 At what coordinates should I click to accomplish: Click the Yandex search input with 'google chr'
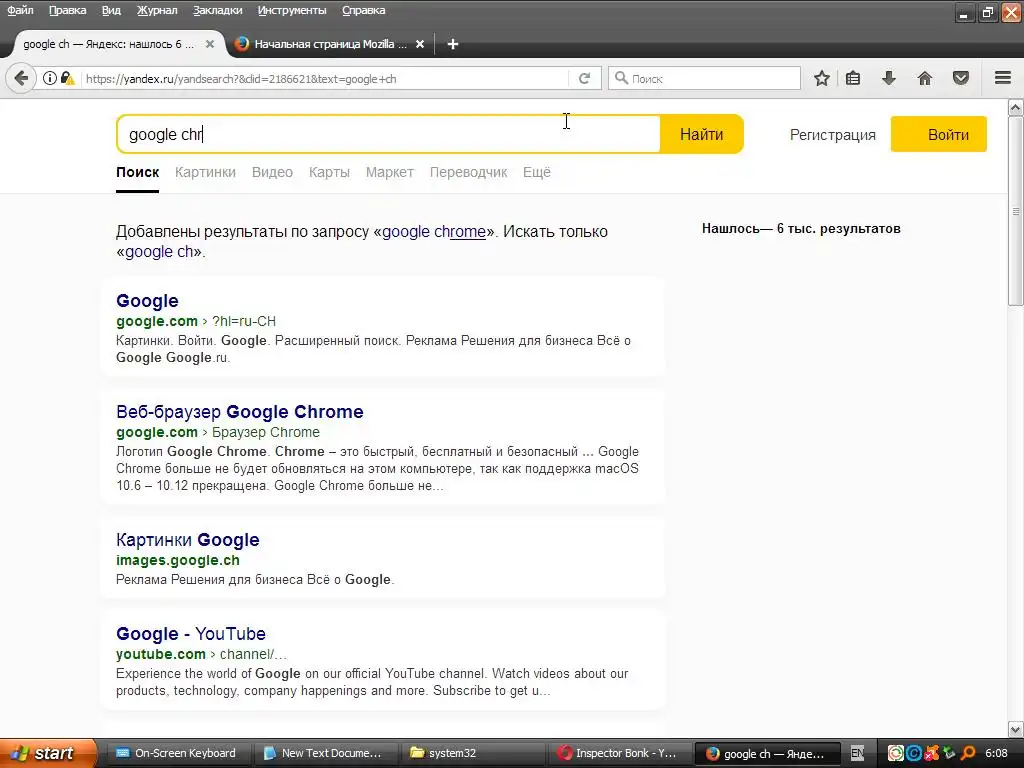point(389,134)
